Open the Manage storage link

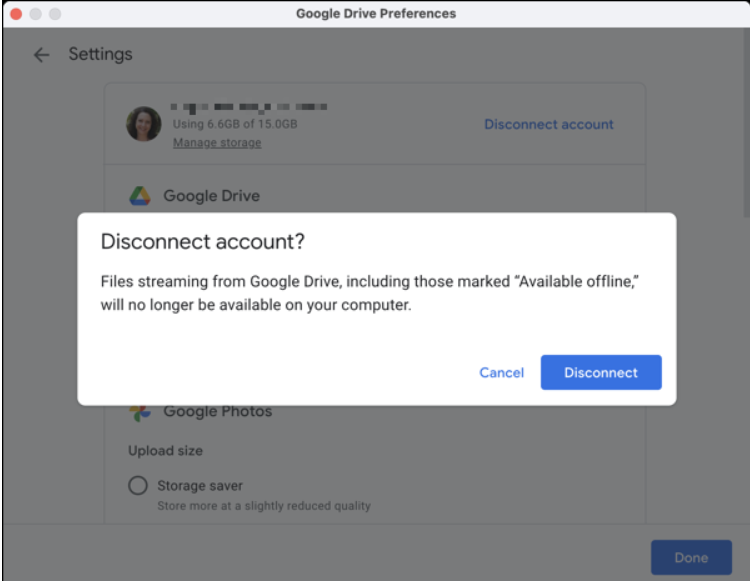point(217,143)
